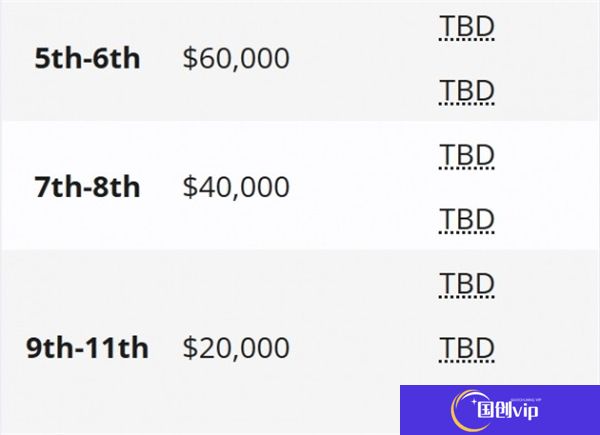Select the 9th-11th placement label

[87, 348]
